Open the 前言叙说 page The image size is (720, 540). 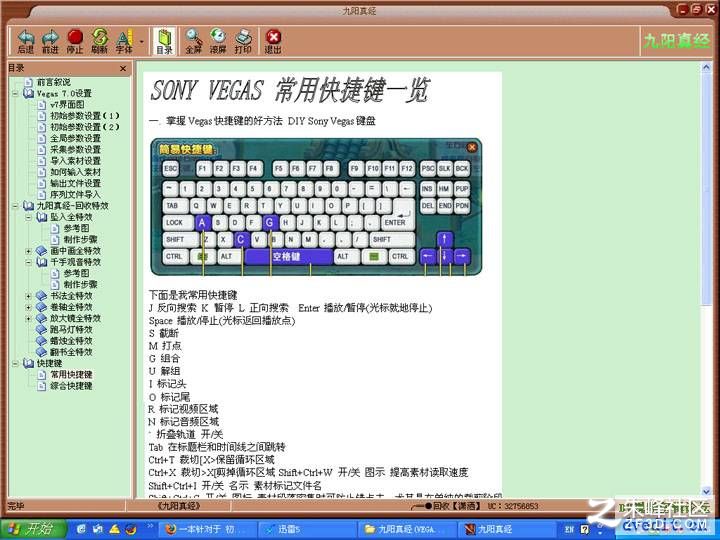click(x=54, y=82)
